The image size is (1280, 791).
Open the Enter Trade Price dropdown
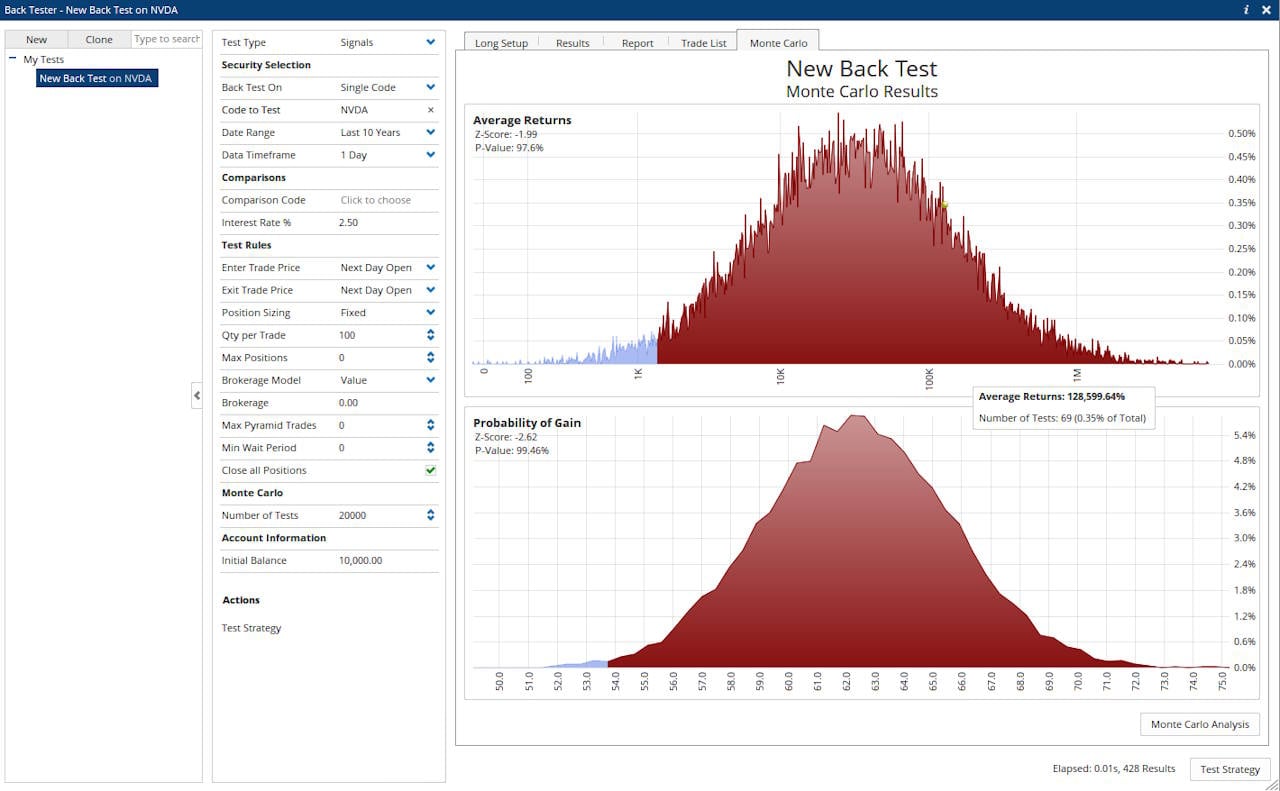[431, 268]
